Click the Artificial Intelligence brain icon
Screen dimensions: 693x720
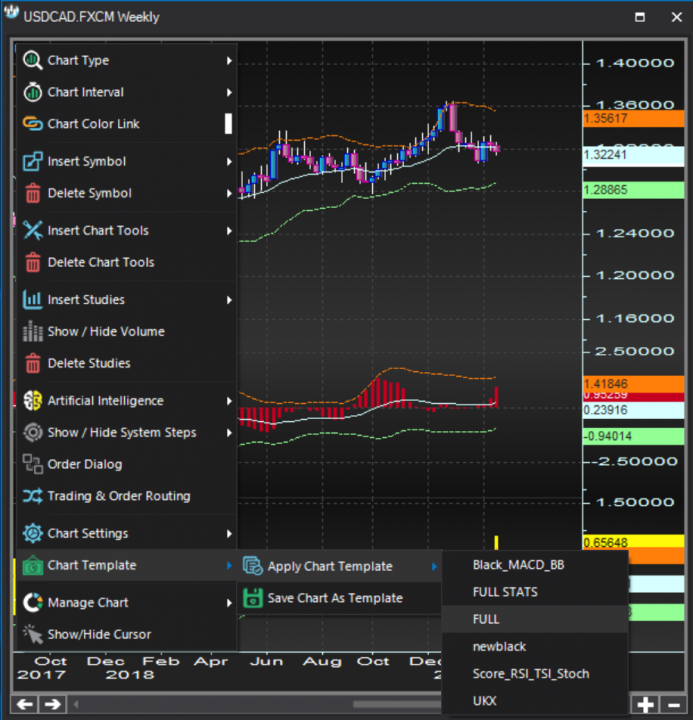(33, 400)
